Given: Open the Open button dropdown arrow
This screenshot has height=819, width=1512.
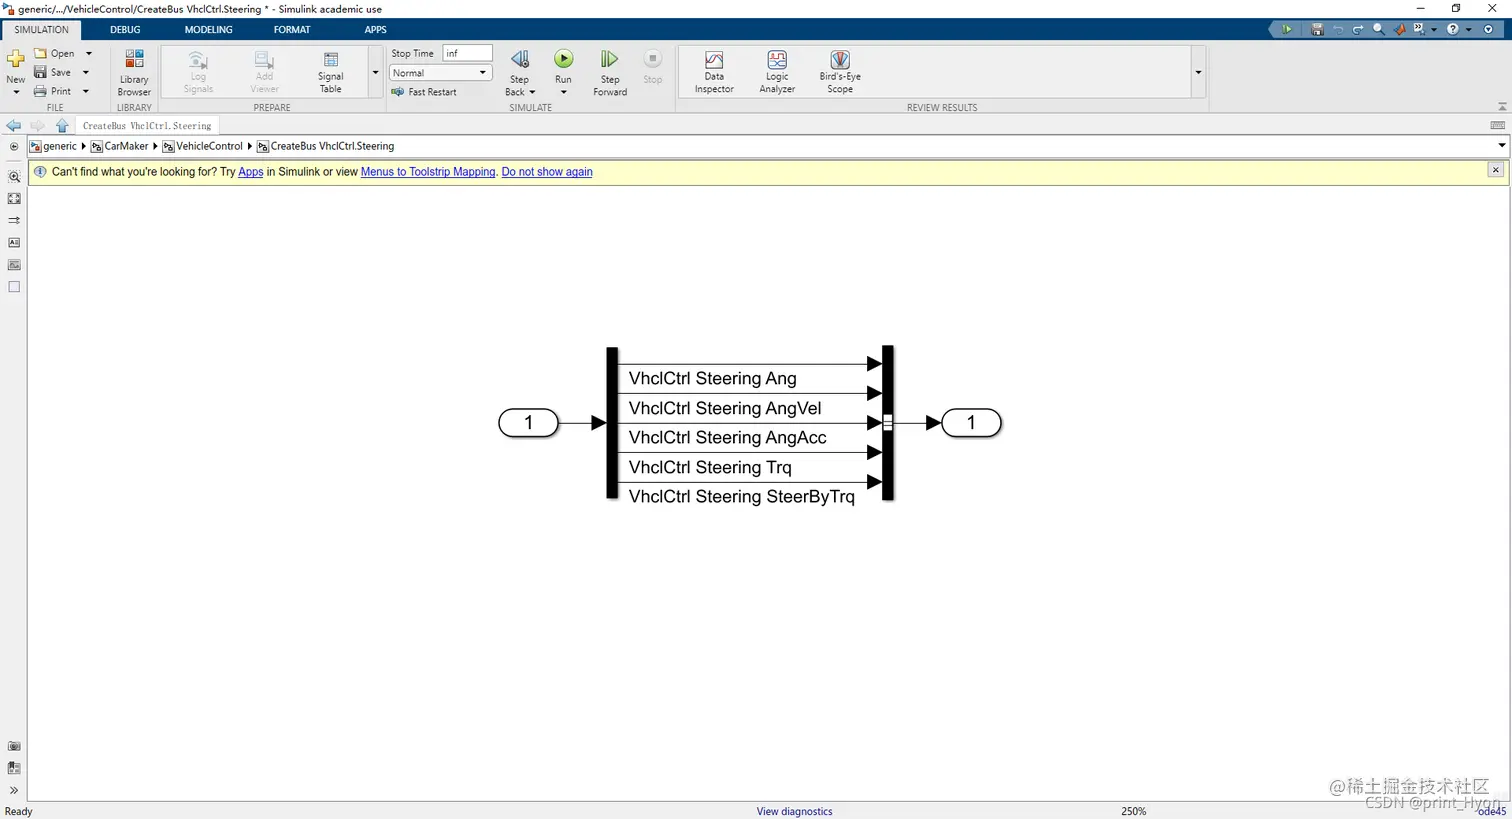Looking at the screenshot, I should [88, 54].
